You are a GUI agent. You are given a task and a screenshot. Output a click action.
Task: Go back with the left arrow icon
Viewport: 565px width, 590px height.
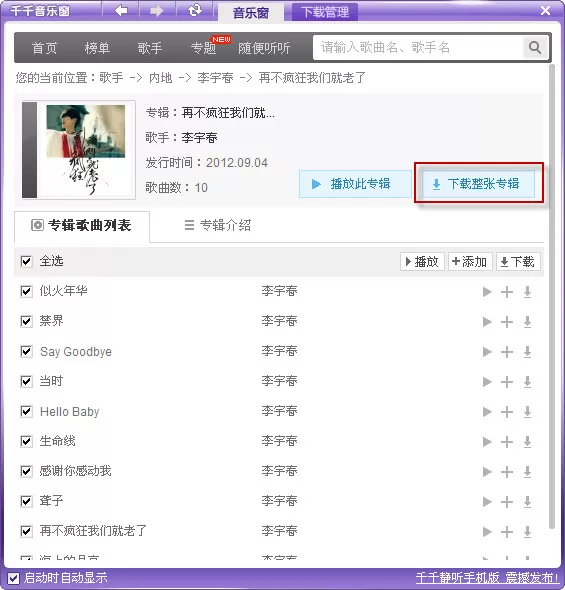point(121,11)
